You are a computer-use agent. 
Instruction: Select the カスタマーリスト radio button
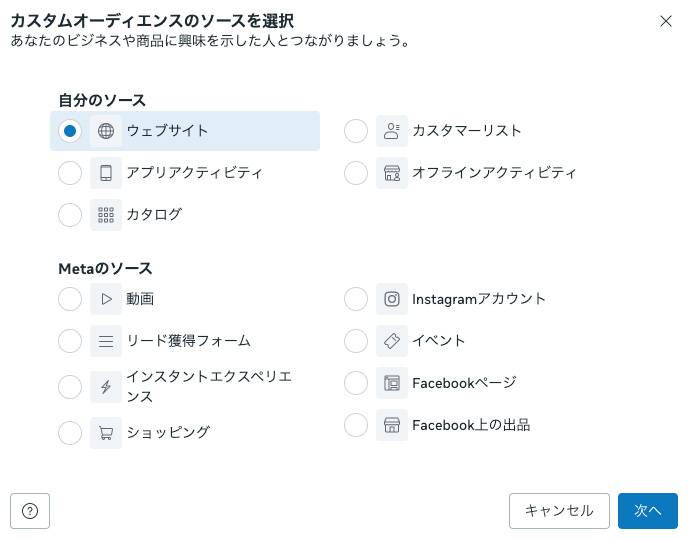point(356,131)
